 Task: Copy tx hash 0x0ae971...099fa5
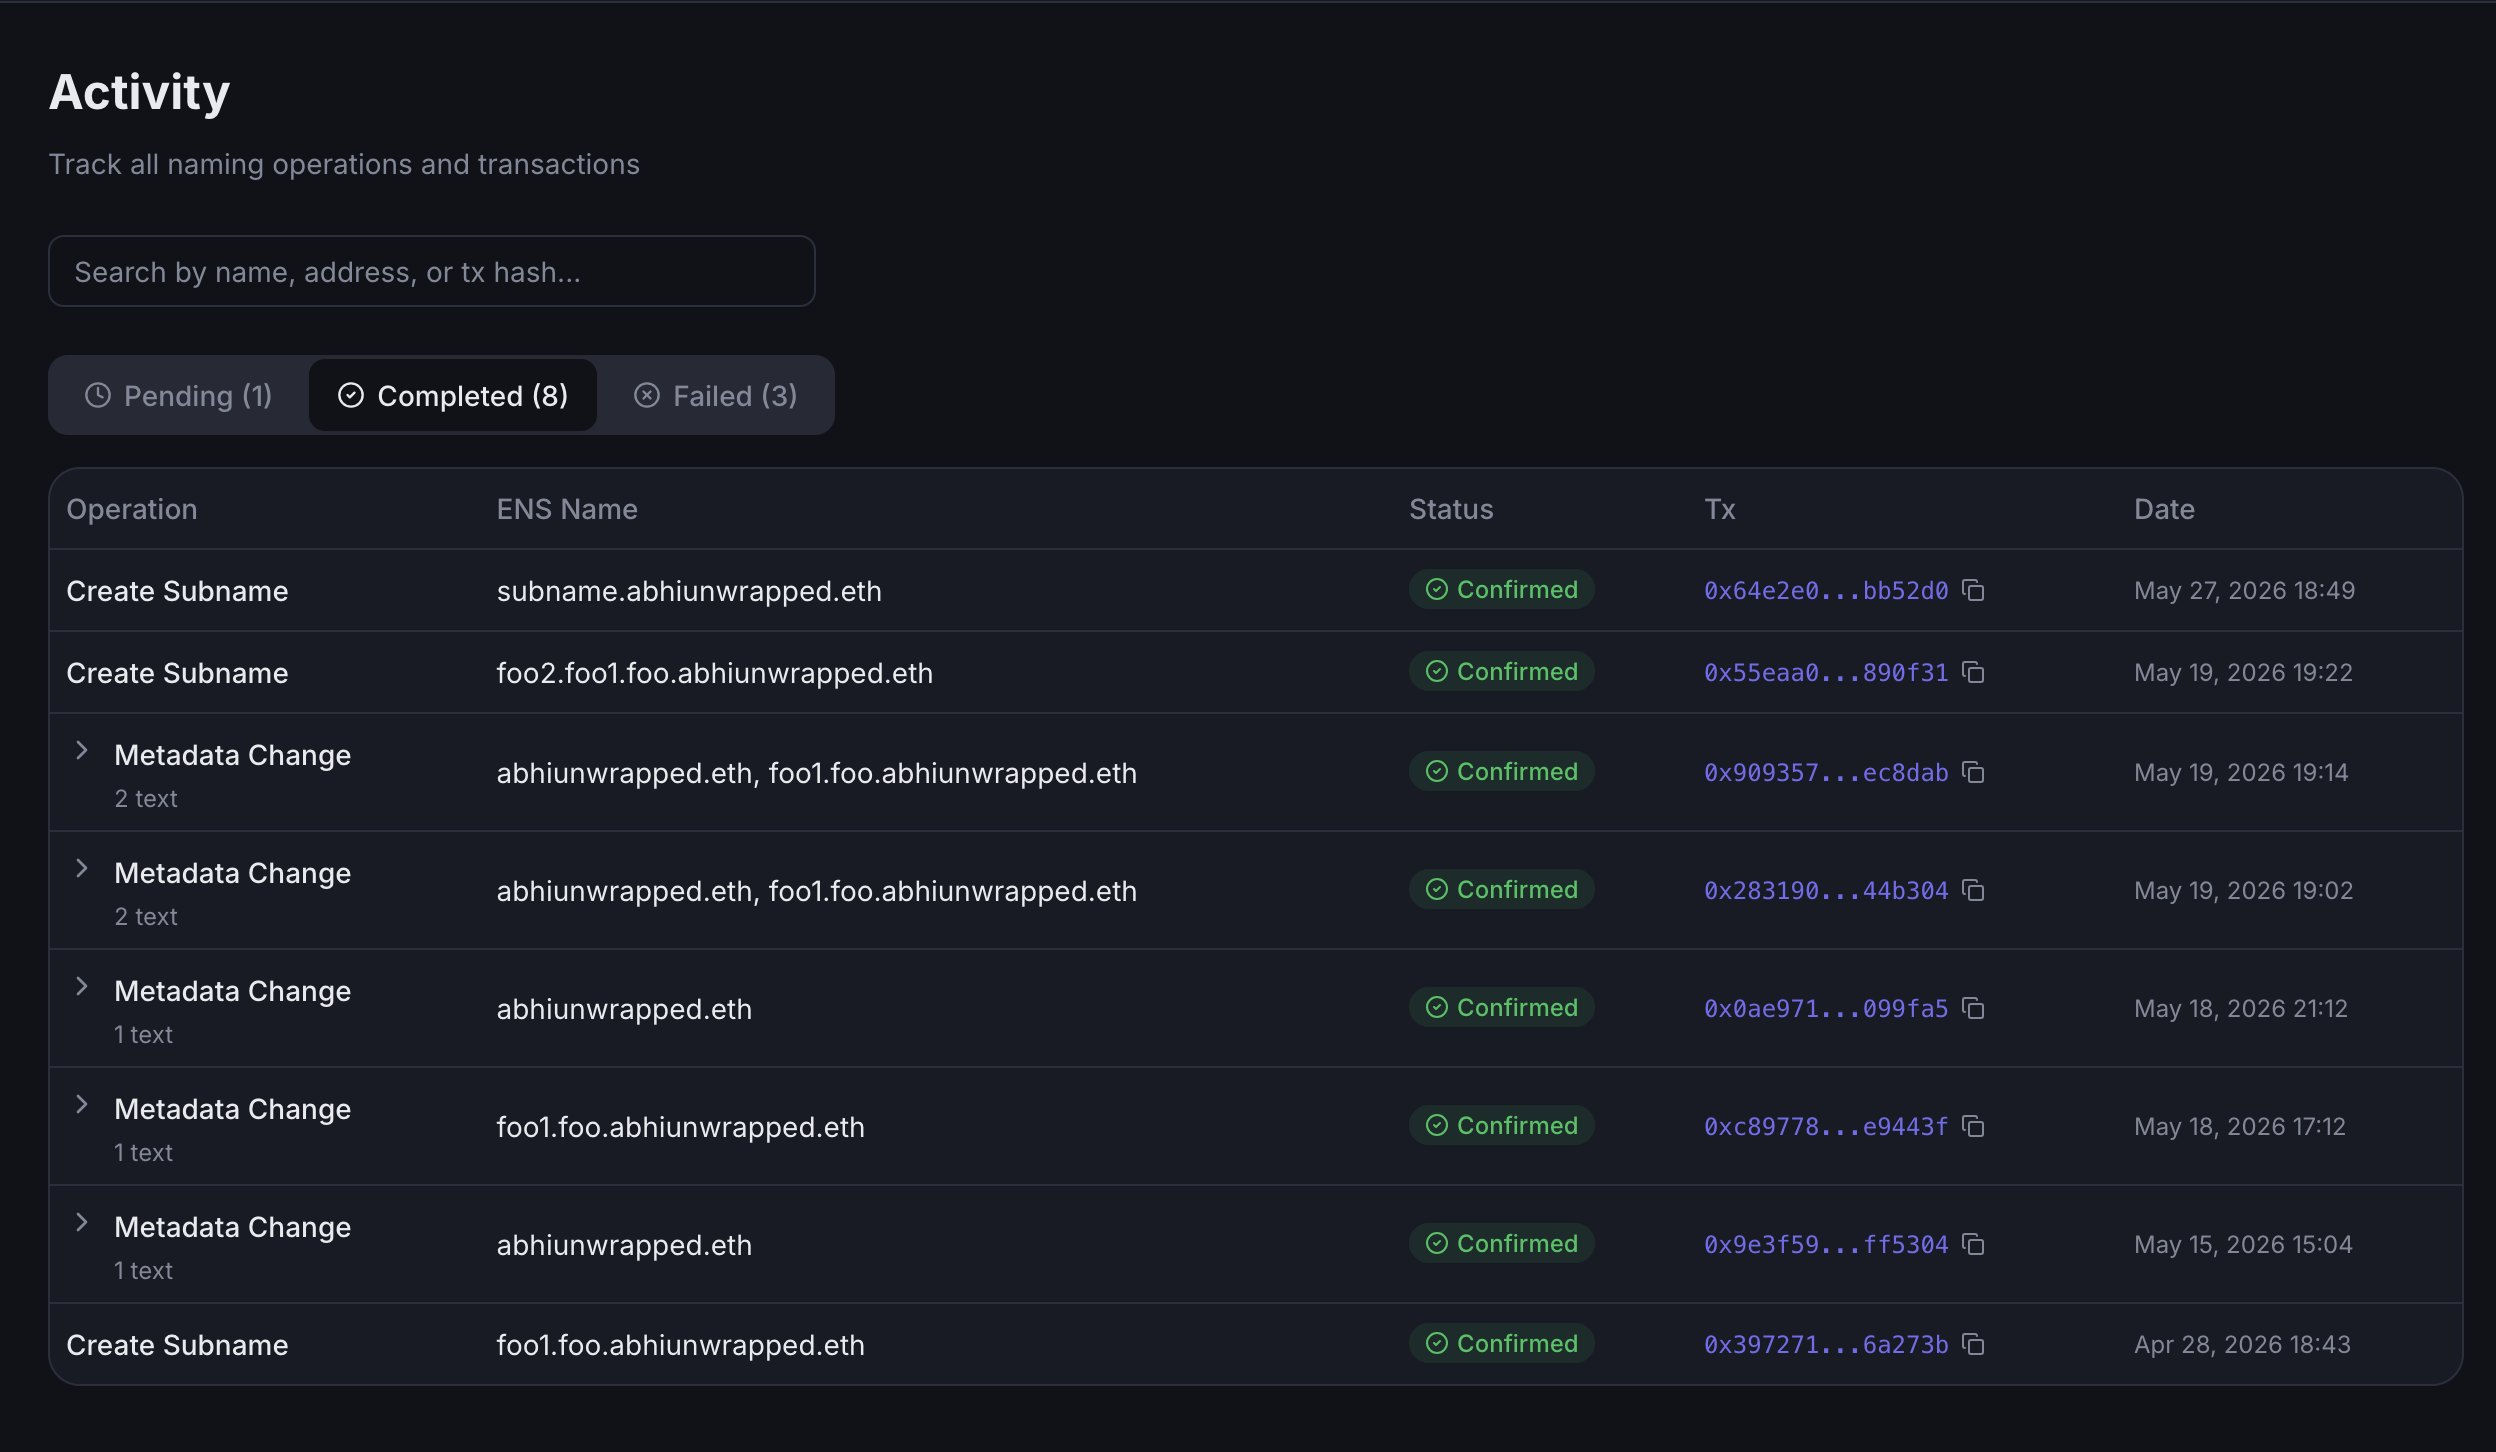1973,1009
